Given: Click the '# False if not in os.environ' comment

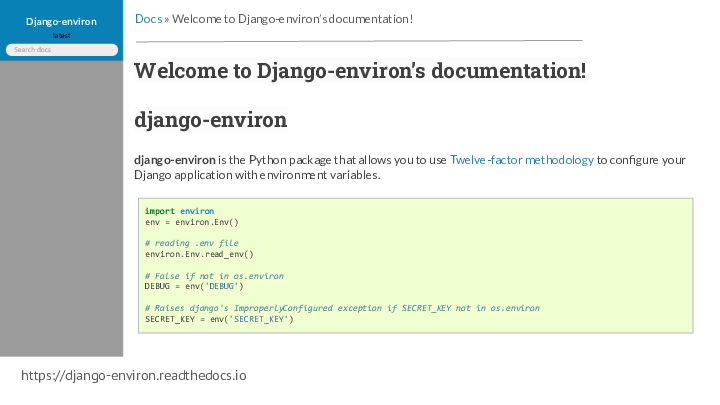Looking at the screenshot, I should click(x=214, y=276).
